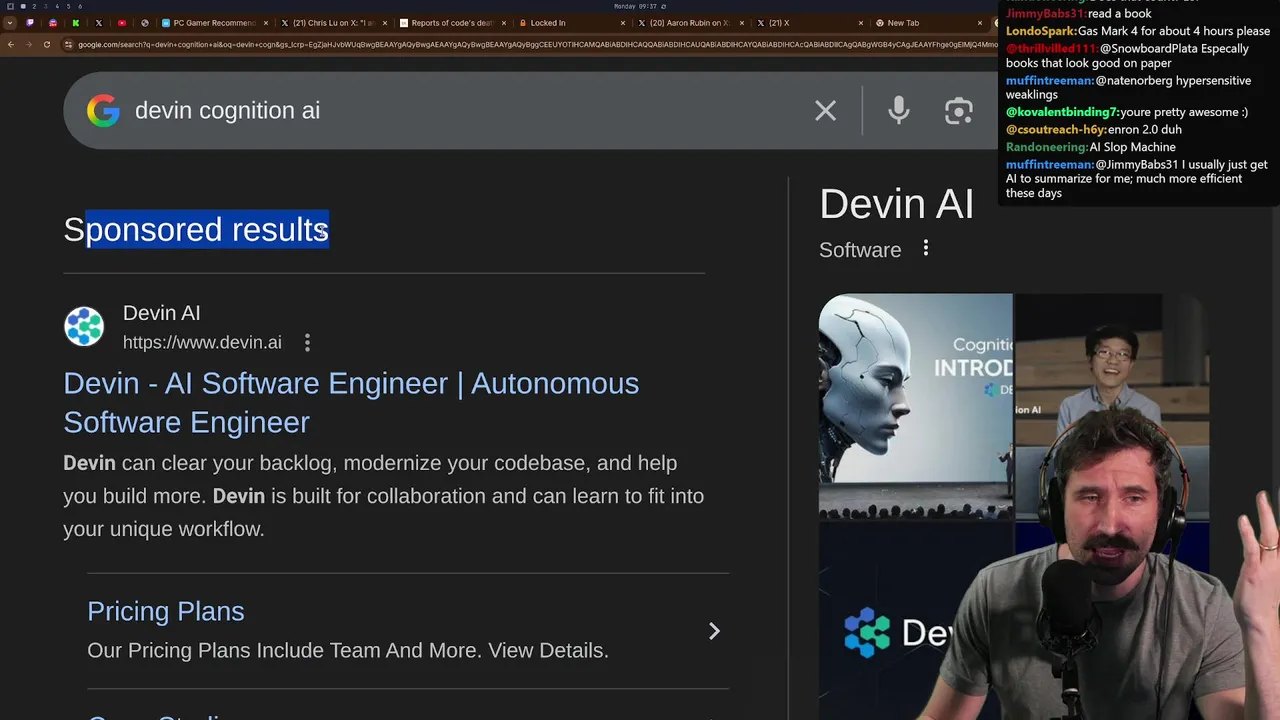This screenshot has width=1280, height=720.
Task: Close the Locked In tab
Action: coord(624,23)
